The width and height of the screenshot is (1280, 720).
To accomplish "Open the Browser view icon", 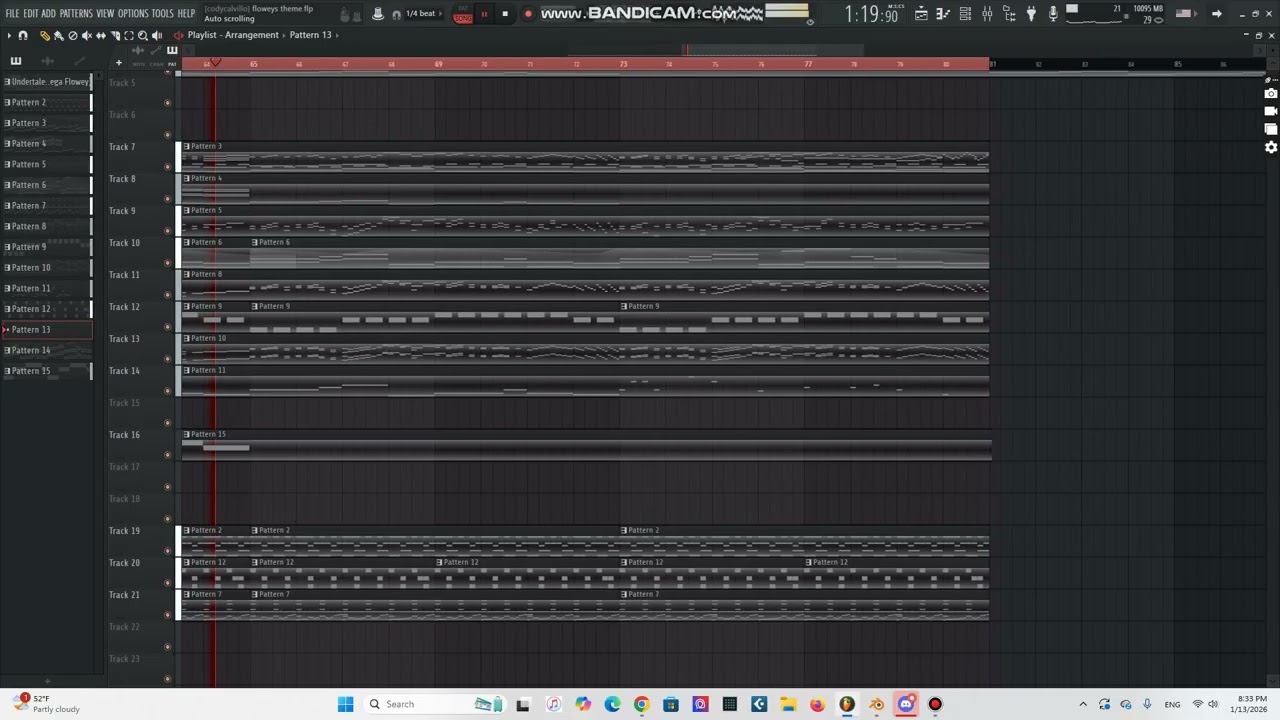I will pos(1009,14).
